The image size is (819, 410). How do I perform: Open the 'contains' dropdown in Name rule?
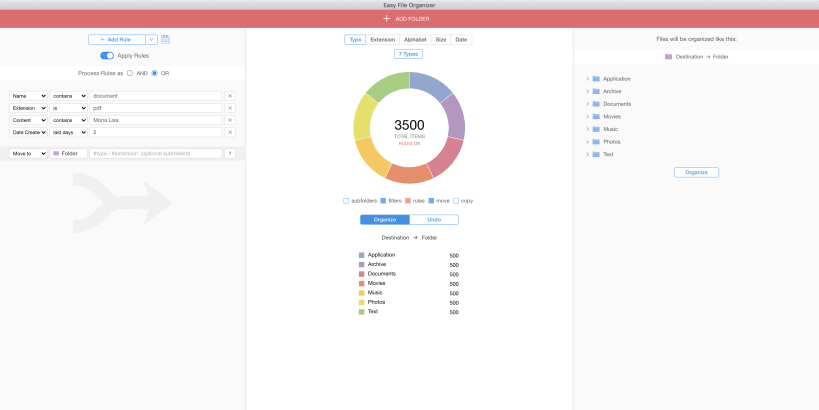[68, 96]
